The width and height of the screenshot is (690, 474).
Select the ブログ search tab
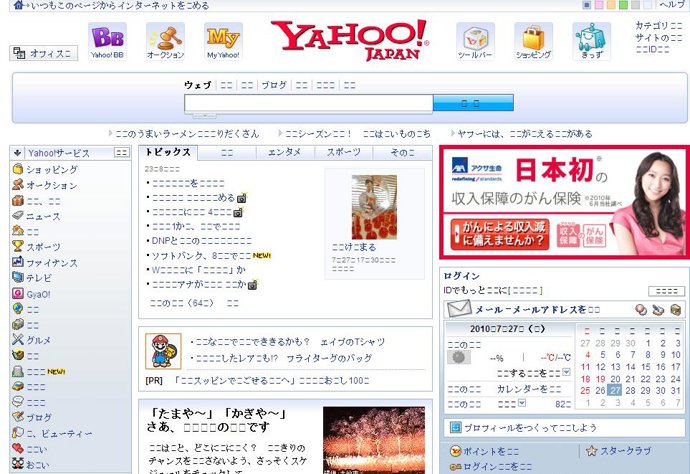[274, 85]
